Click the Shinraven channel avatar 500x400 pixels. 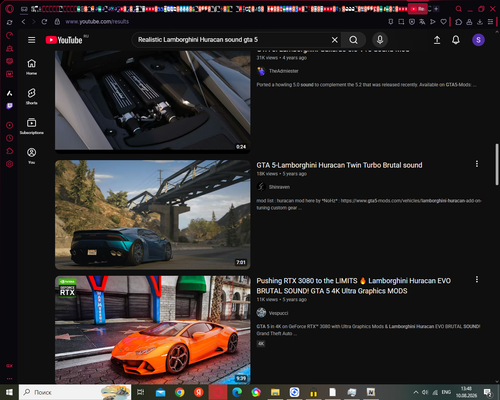pos(261,187)
